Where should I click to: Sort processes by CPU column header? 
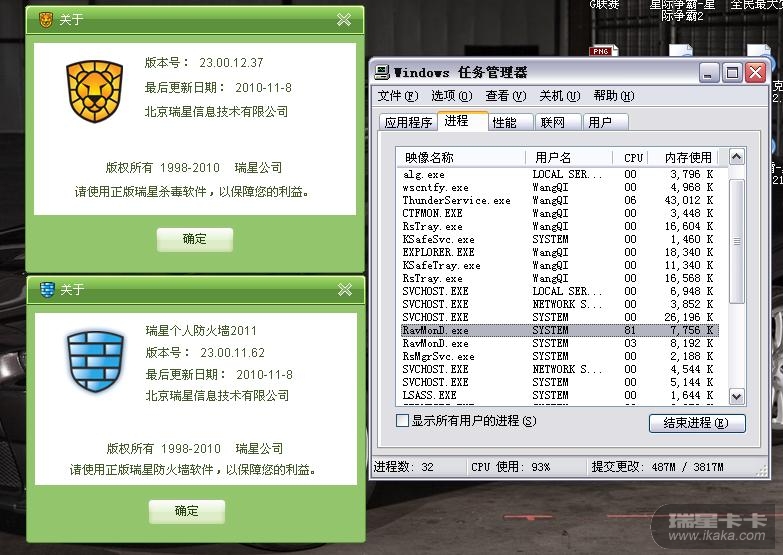coord(631,158)
